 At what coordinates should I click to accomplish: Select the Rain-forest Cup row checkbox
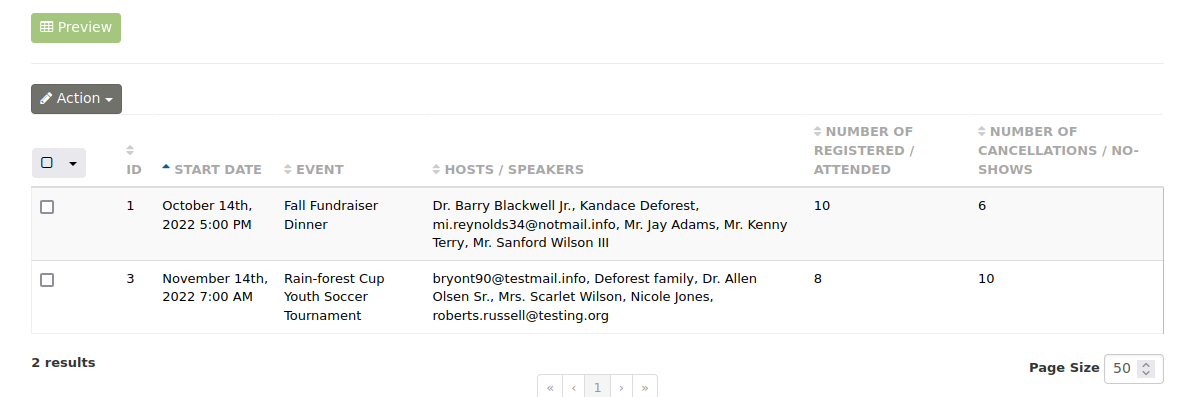click(47, 279)
